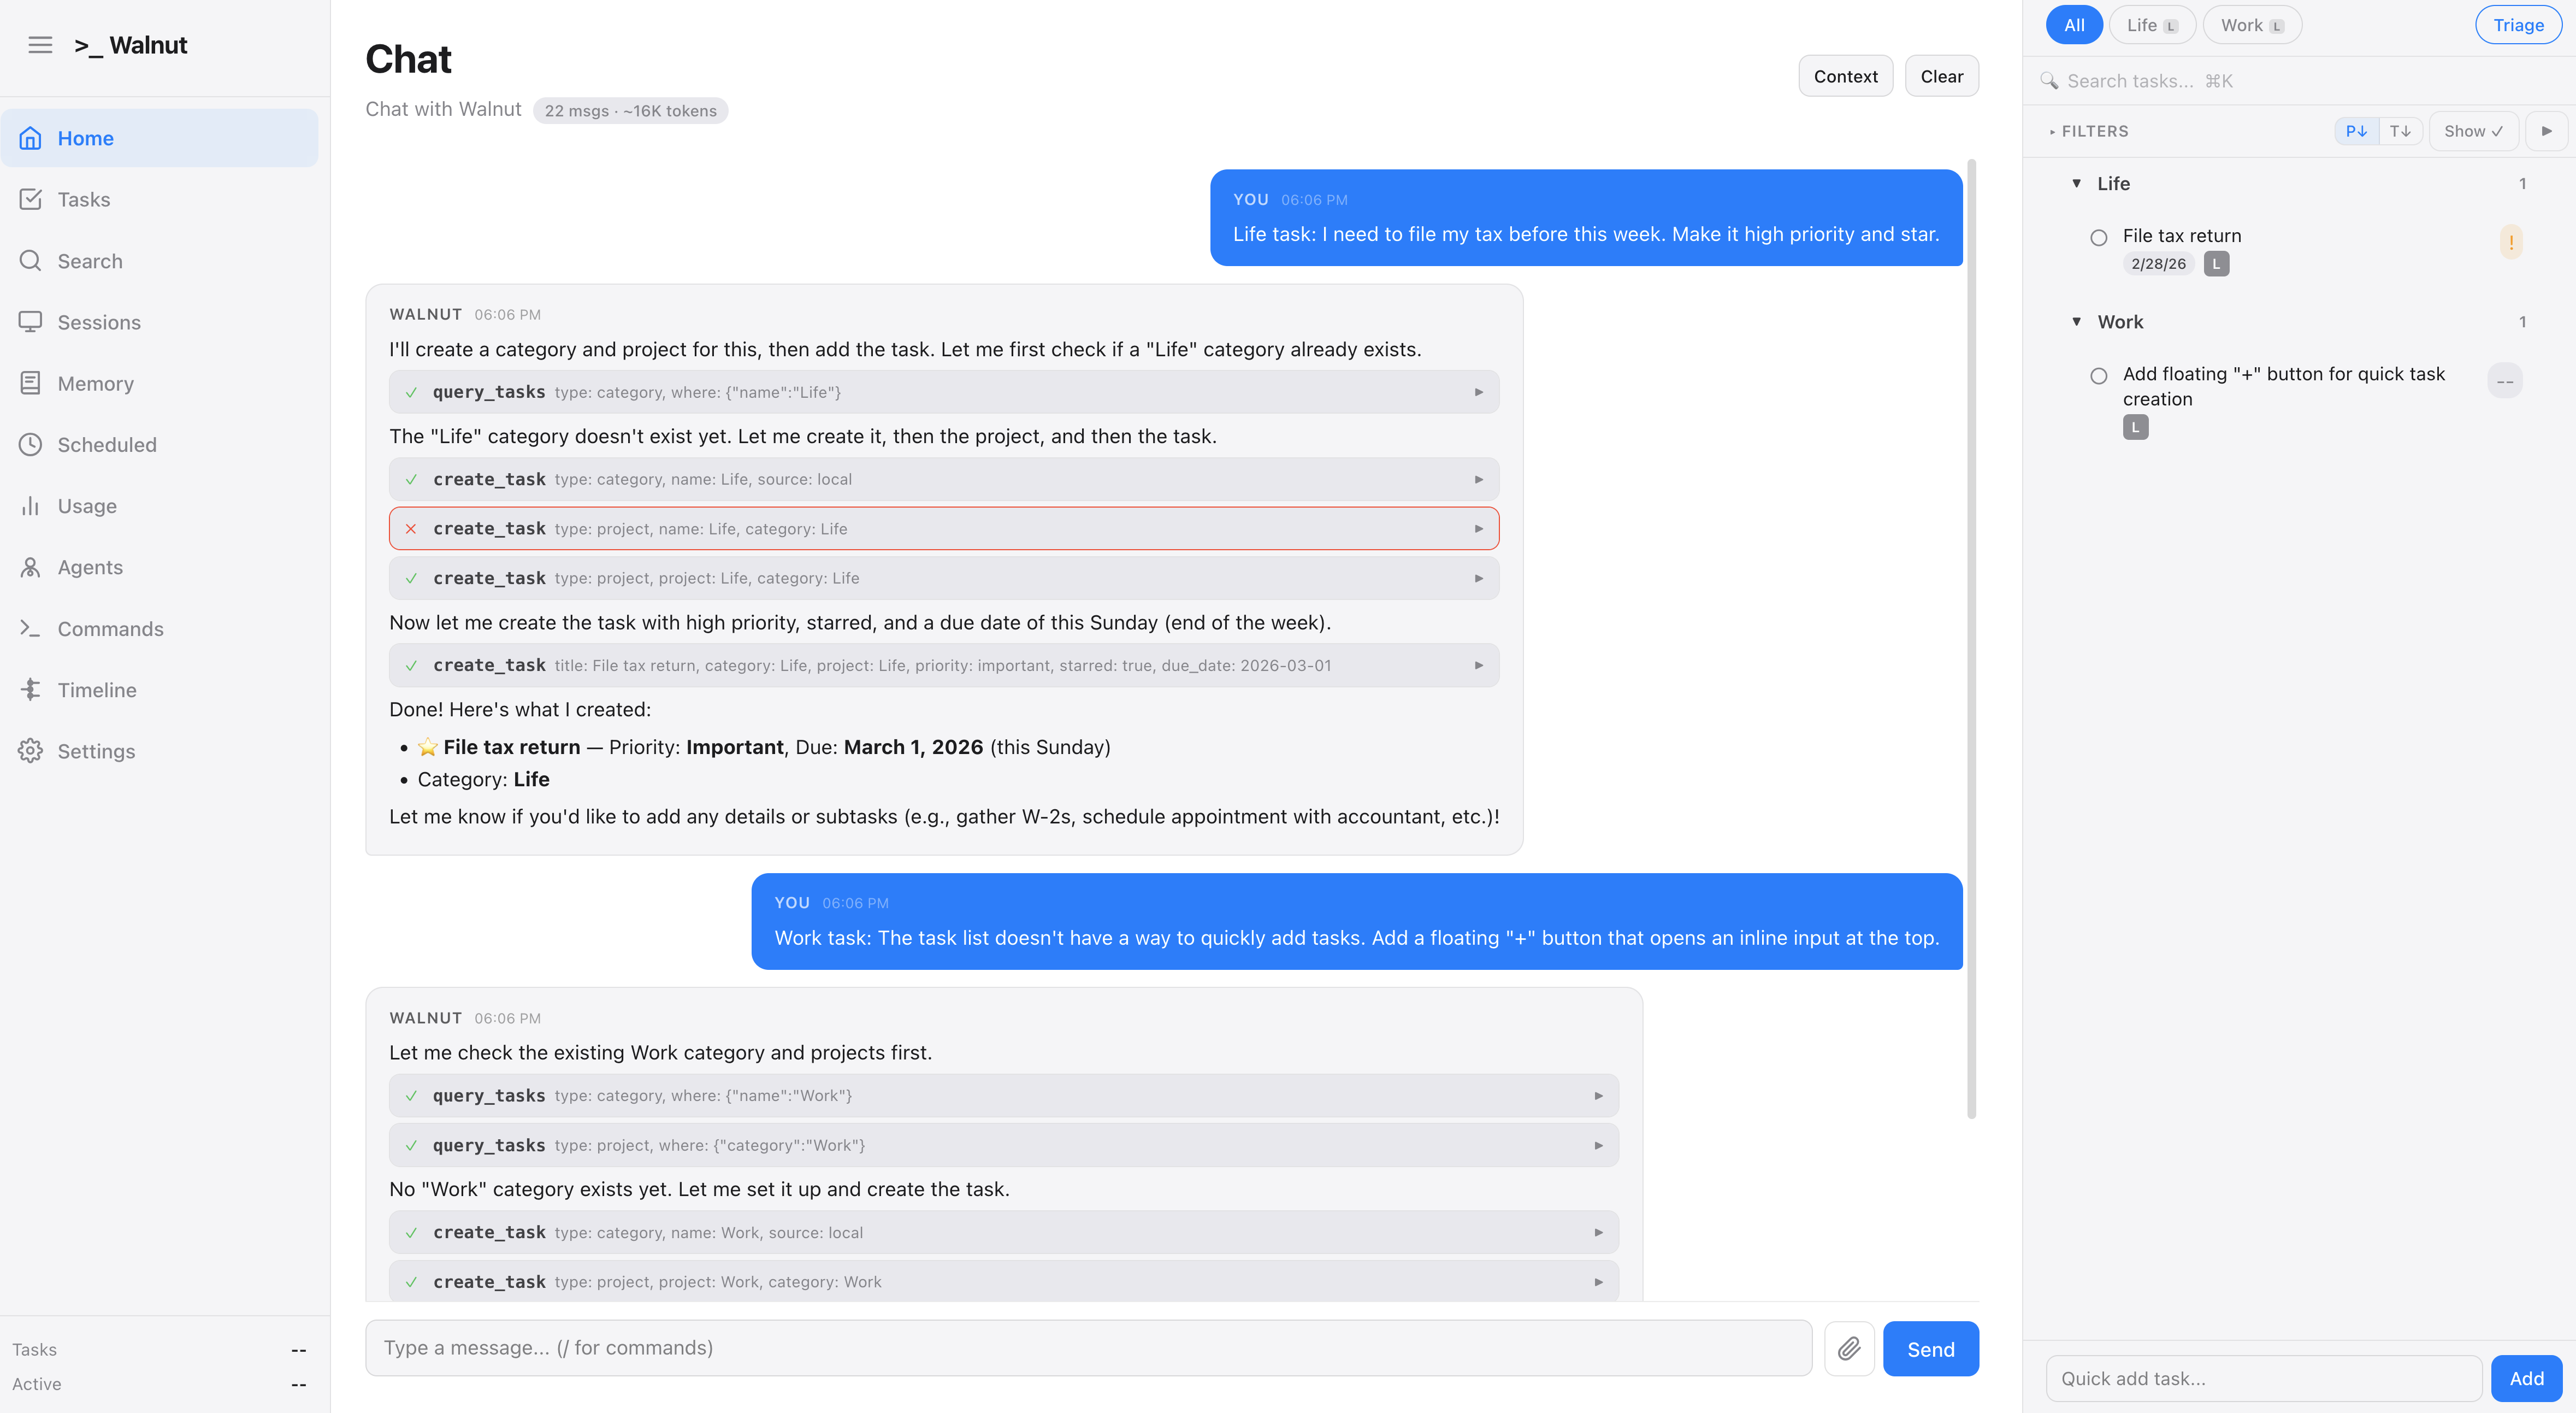Image resolution: width=2576 pixels, height=1413 pixels.
Task: Open Triage mode
Action: point(2518,25)
